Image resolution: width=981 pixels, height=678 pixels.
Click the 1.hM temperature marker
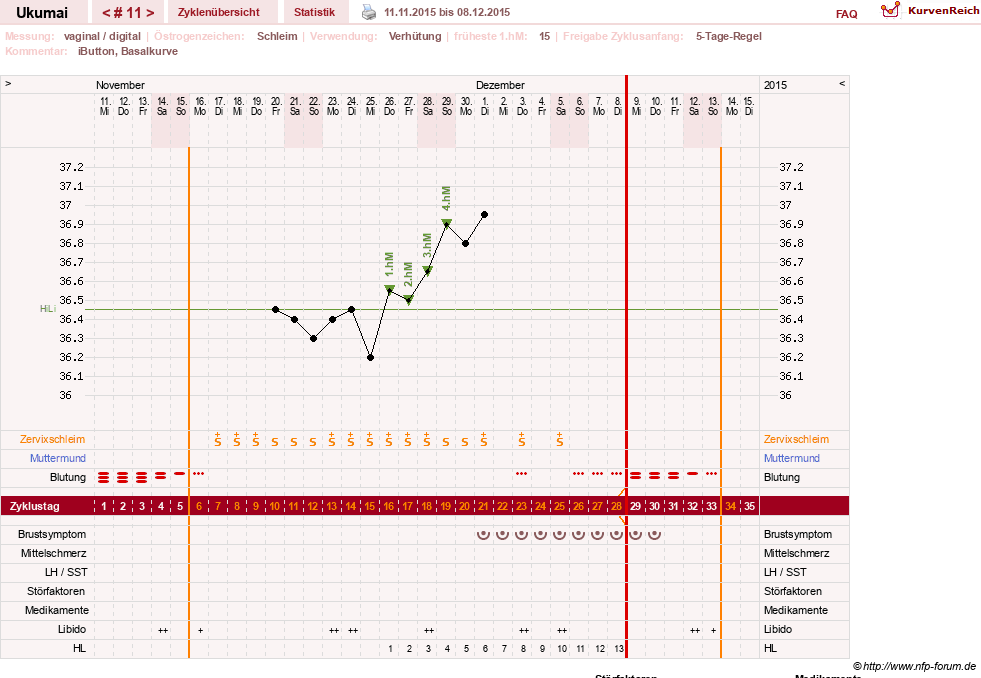click(389, 289)
